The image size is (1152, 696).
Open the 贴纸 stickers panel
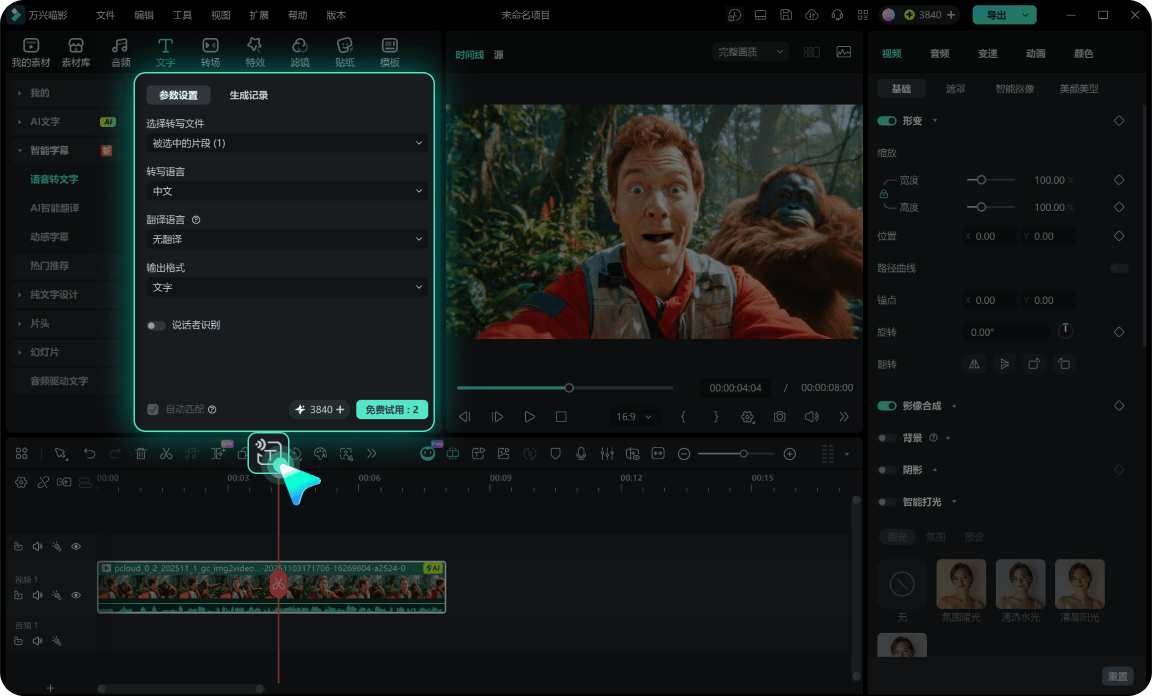(x=345, y=52)
